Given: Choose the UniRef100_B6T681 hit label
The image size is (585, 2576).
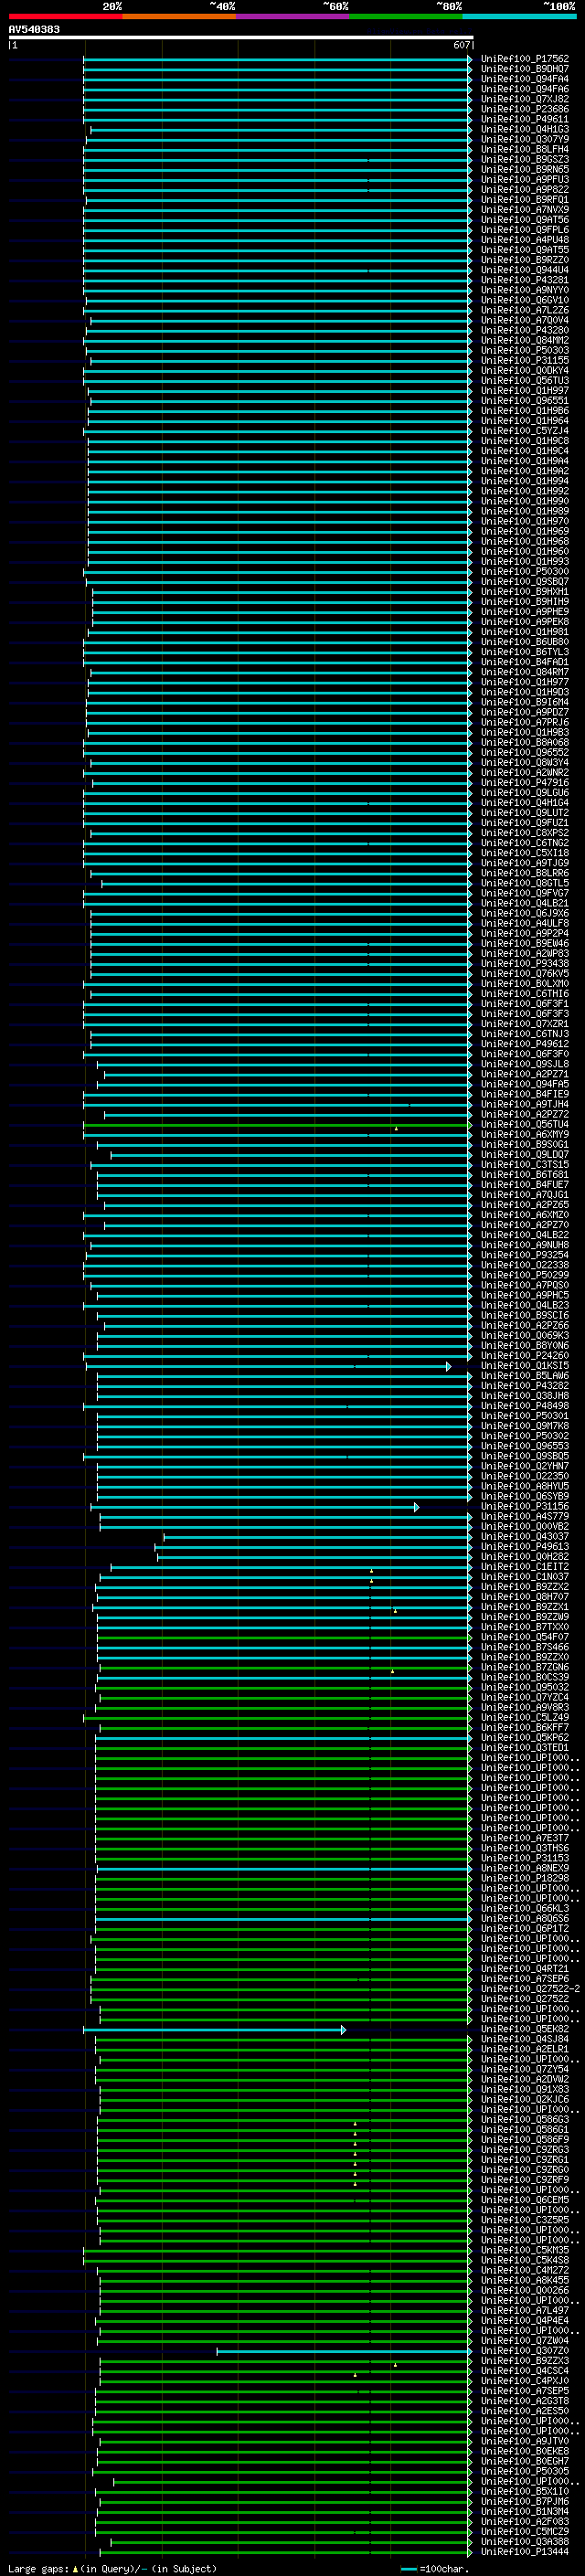Looking at the screenshot, I should (x=524, y=1175).
